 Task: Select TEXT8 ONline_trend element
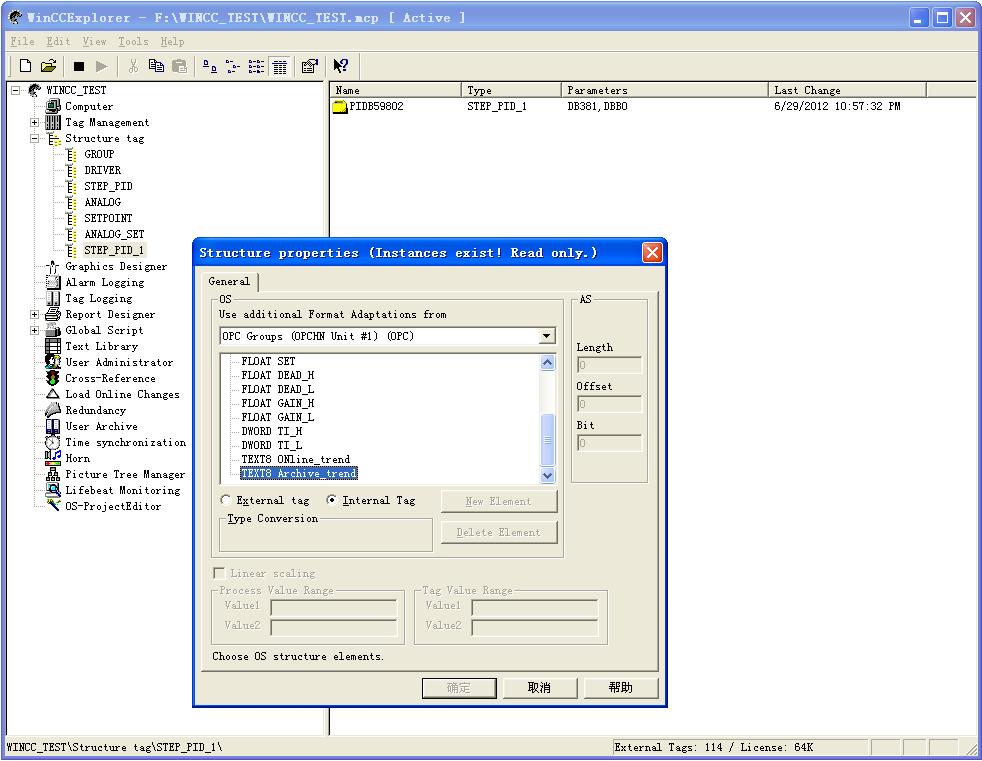[296, 460]
